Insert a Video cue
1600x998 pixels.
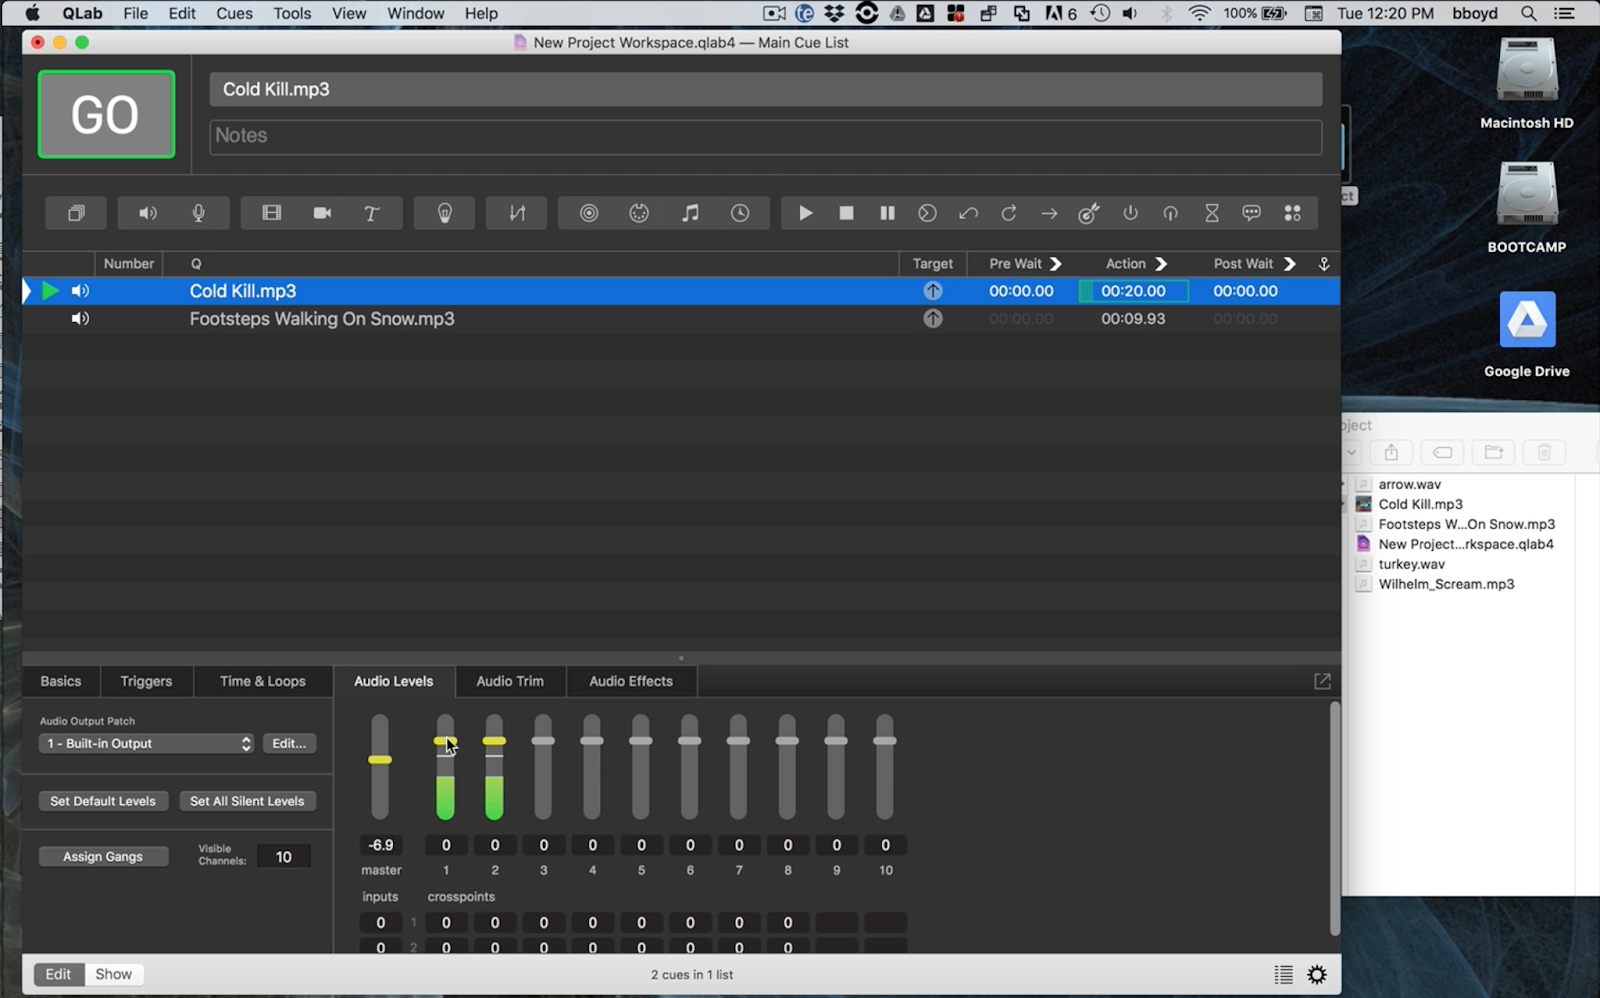pyautogui.click(x=270, y=212)
